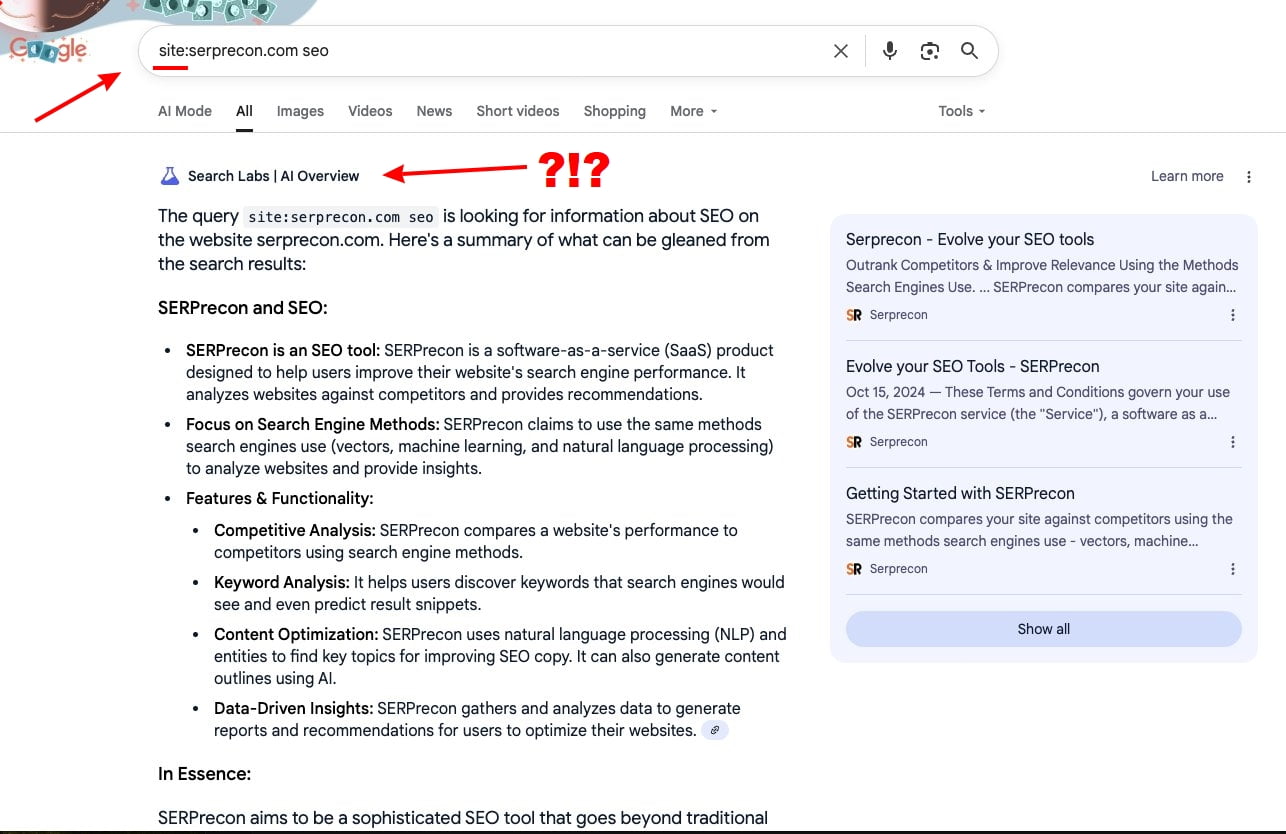The width and height of the screenshot is (1286, 834).
Task: Start voice search with microphone icon
Action: [x=890, y=51]
